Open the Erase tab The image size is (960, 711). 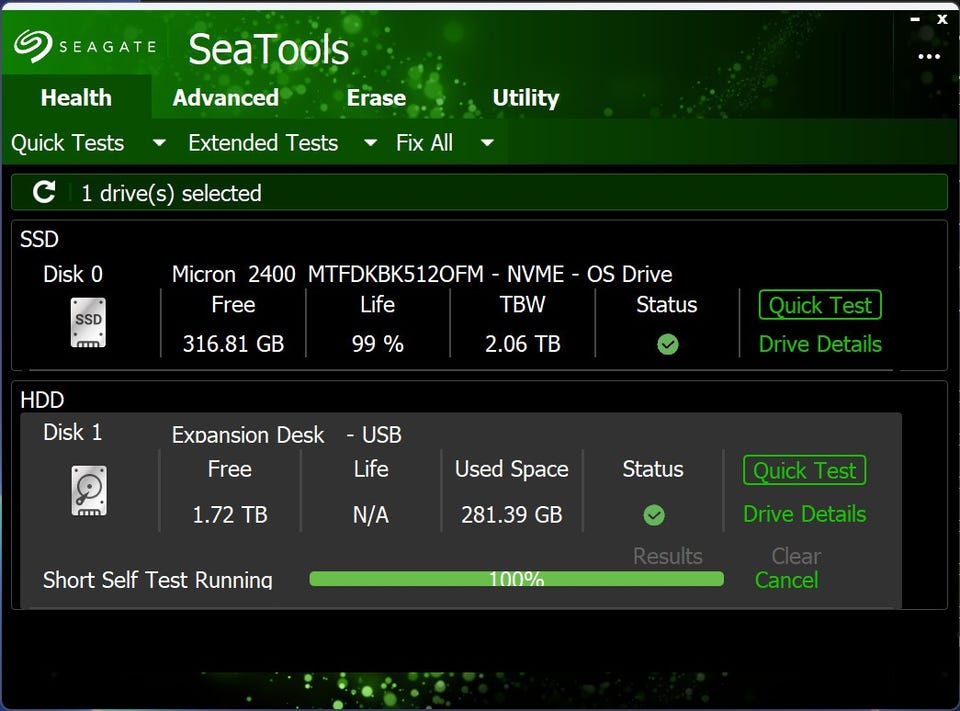coord(376,98)
